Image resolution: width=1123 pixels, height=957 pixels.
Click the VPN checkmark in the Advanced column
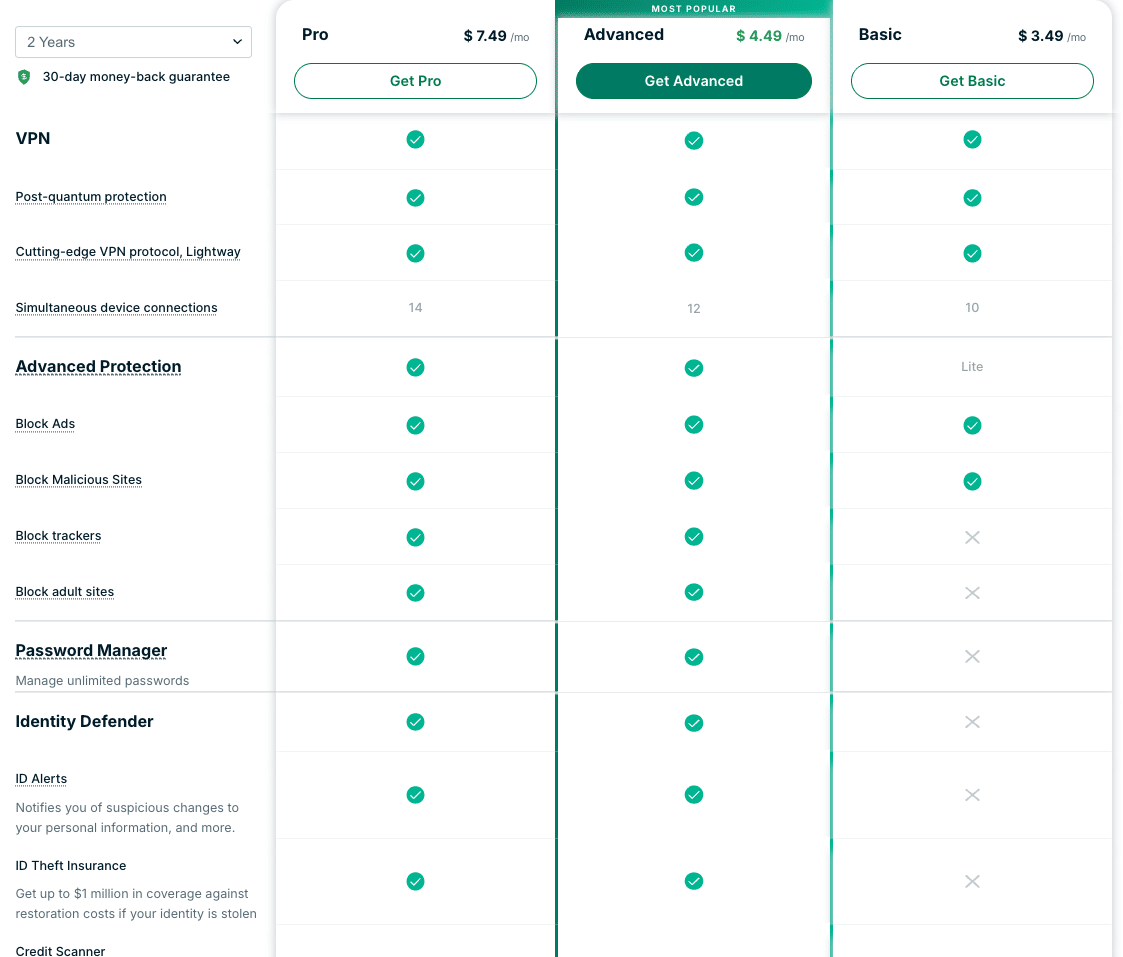(694, 140)
